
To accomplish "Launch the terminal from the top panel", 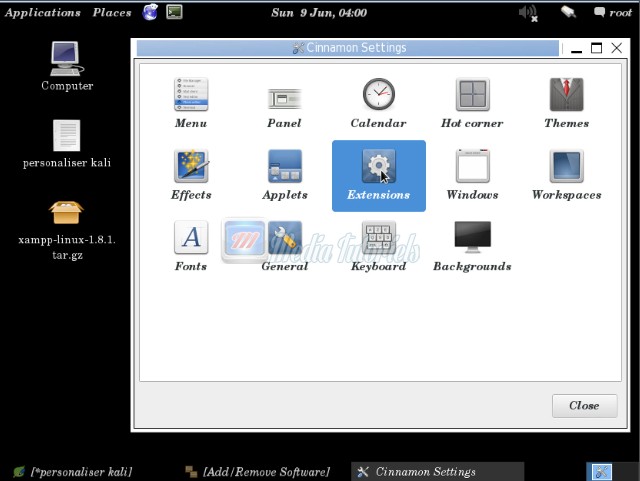I will click(x=174, y=12).
